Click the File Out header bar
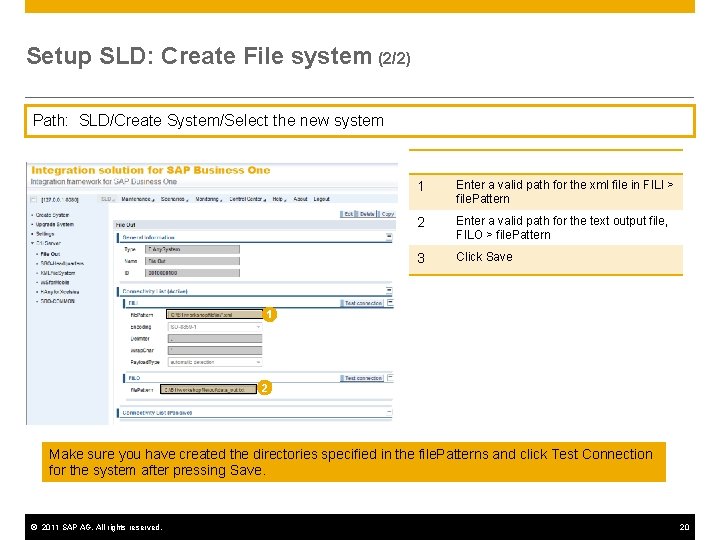 click(x=254, y=225)
